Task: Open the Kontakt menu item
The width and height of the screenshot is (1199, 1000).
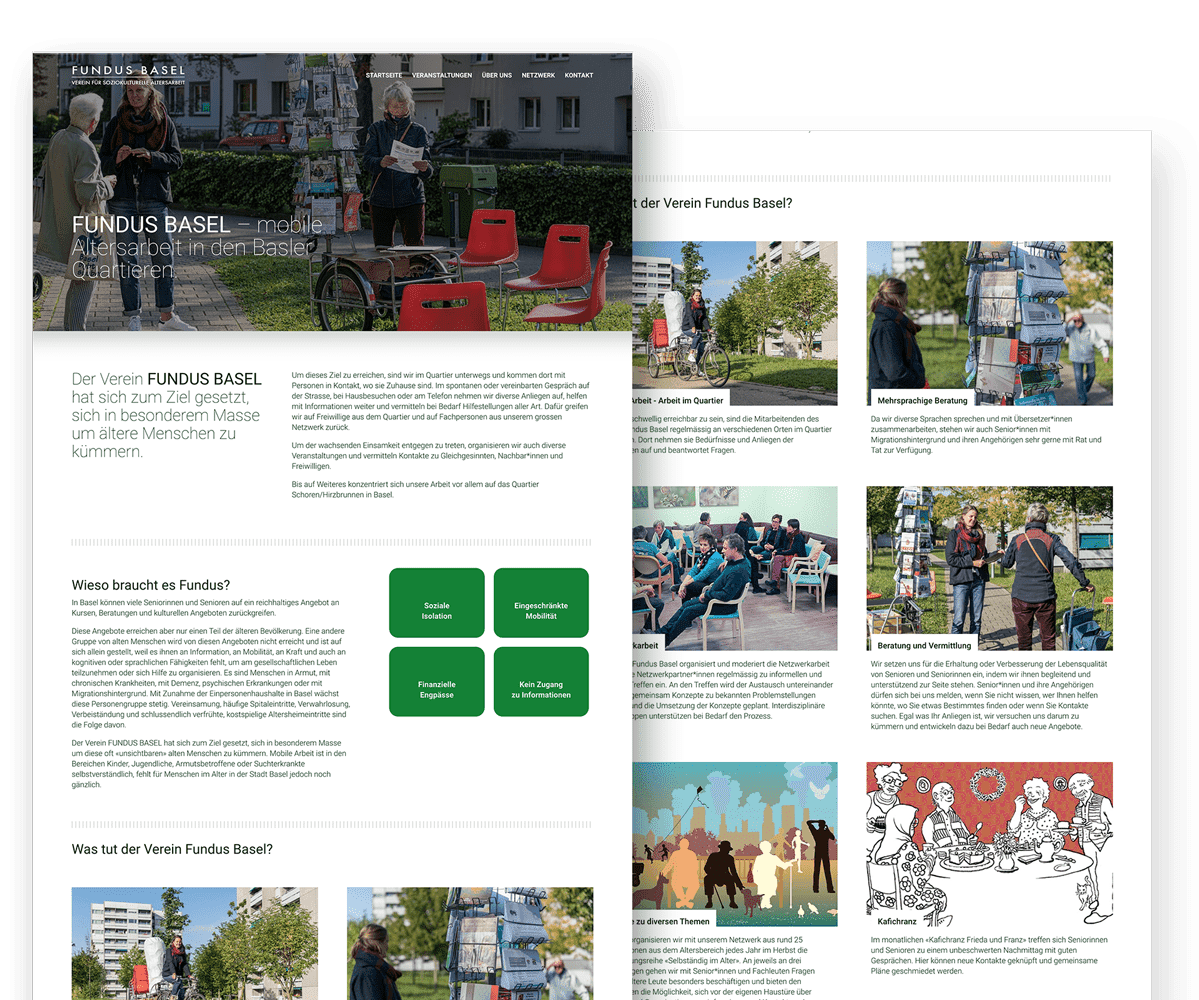Action: point(579,75)
